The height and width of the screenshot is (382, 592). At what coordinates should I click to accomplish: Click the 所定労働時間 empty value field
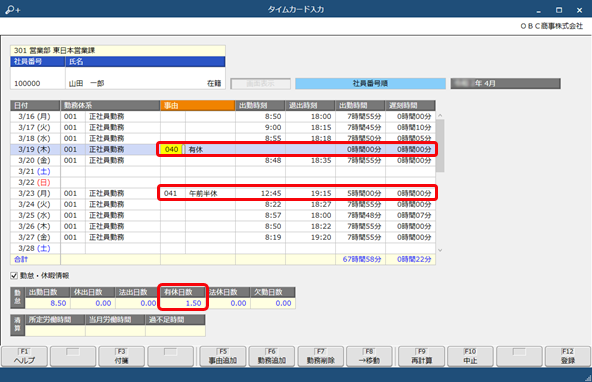(x=55, y=331)
